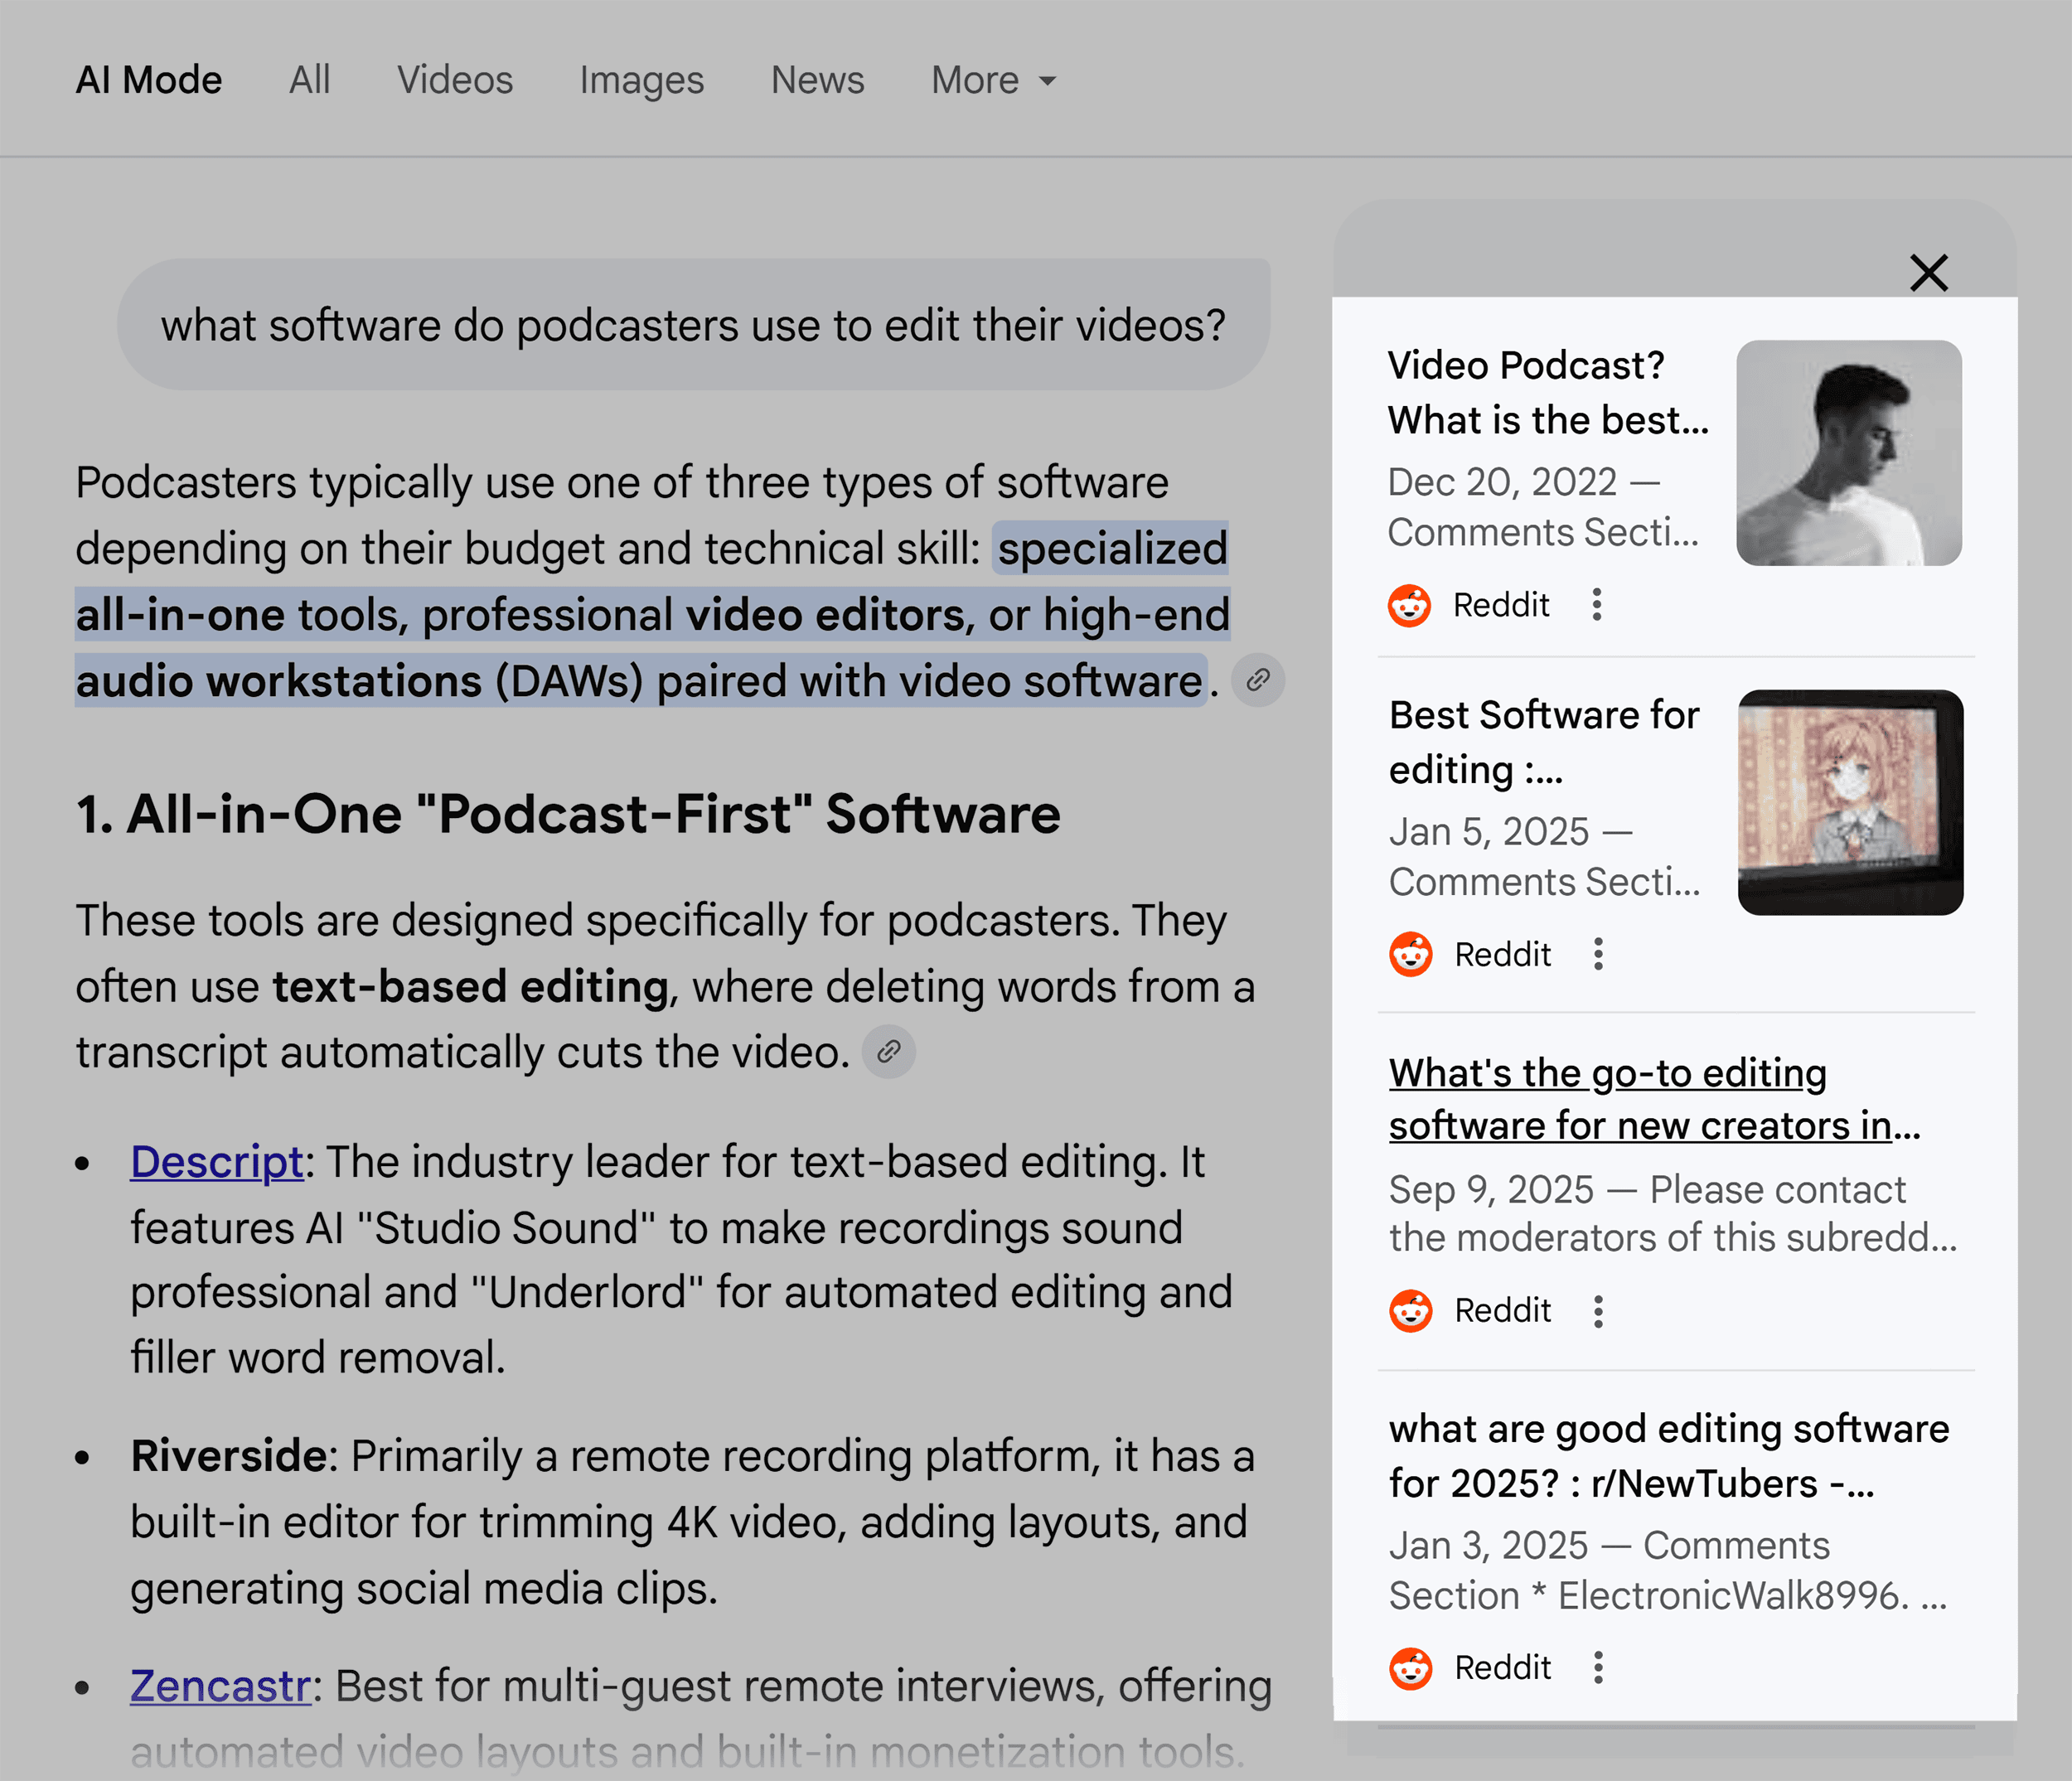Switch to the Videos tab

455,80
